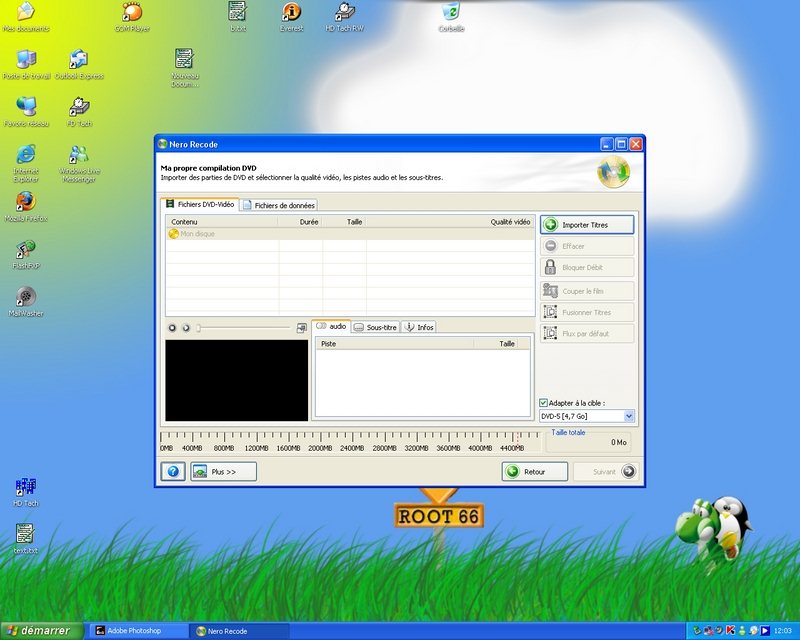Click the Nero Recode title bar icon
The height and width of the screenshot is (640, 800).
[162, 144]
